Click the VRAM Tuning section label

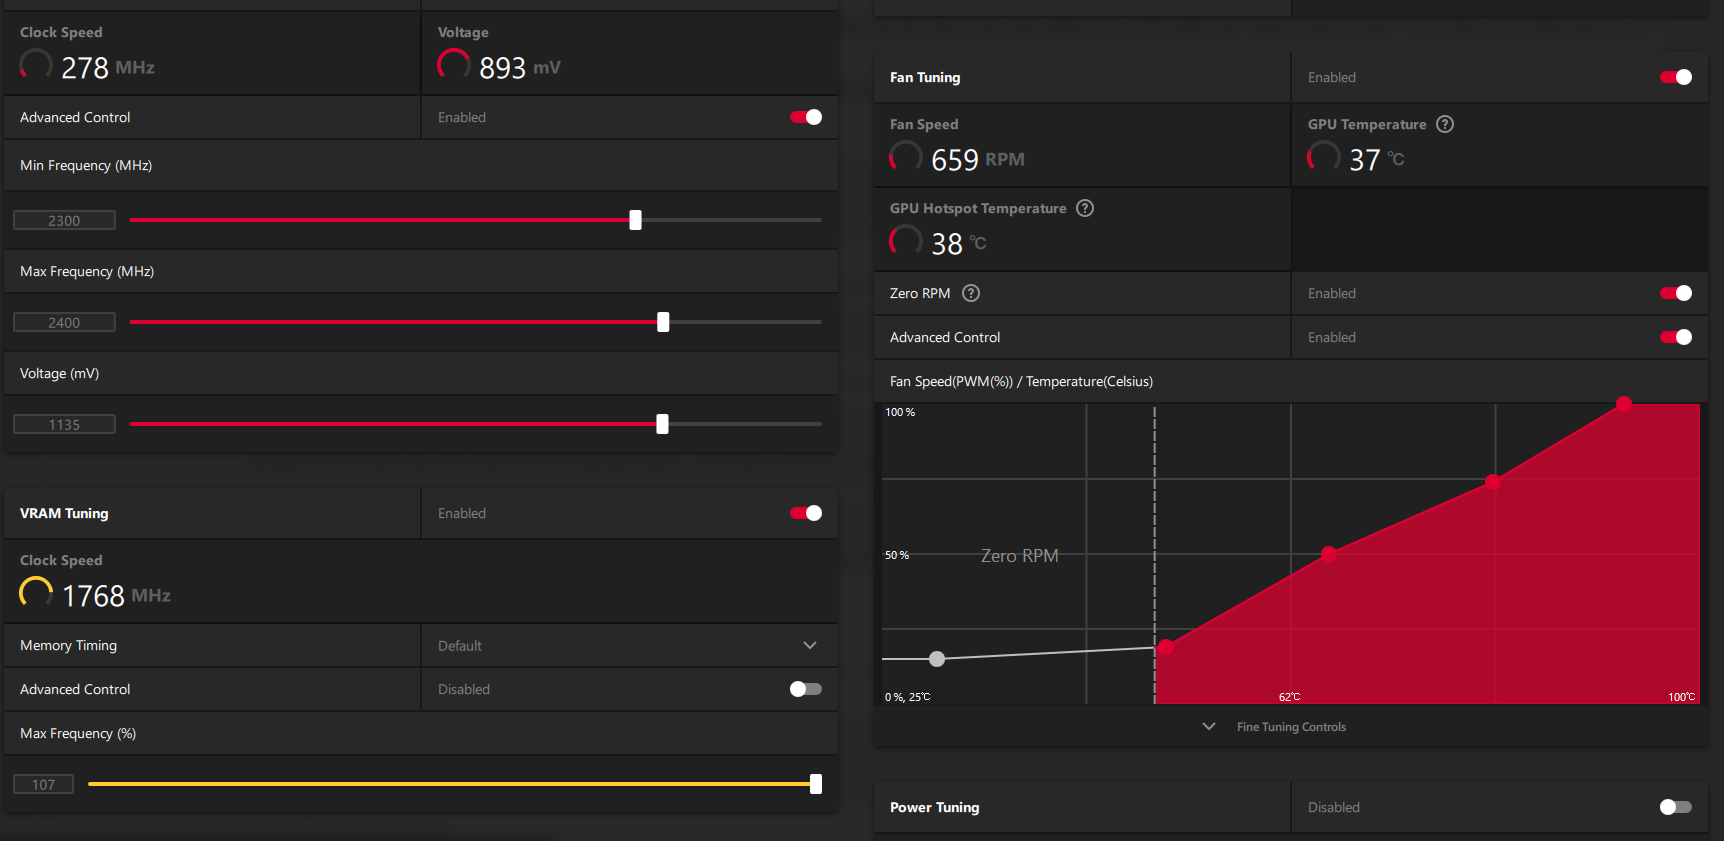pos(64,513)
